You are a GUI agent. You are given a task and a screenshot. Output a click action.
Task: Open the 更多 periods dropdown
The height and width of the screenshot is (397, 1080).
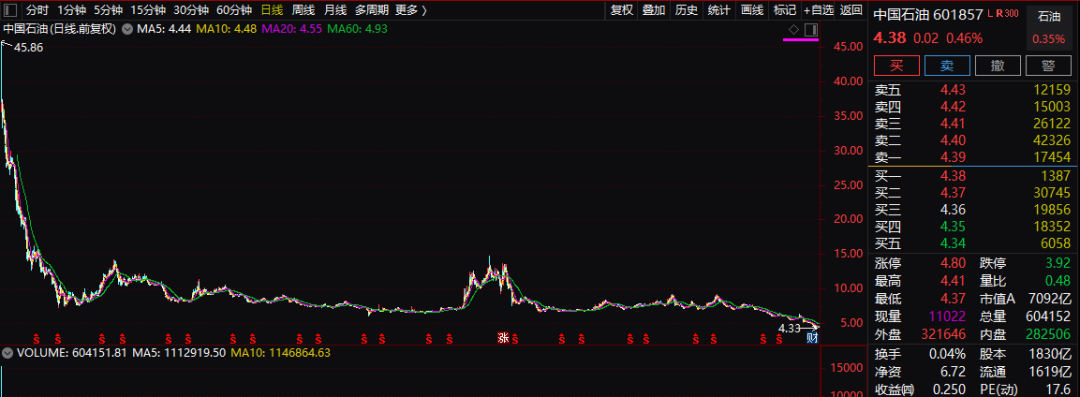point(411,10)
